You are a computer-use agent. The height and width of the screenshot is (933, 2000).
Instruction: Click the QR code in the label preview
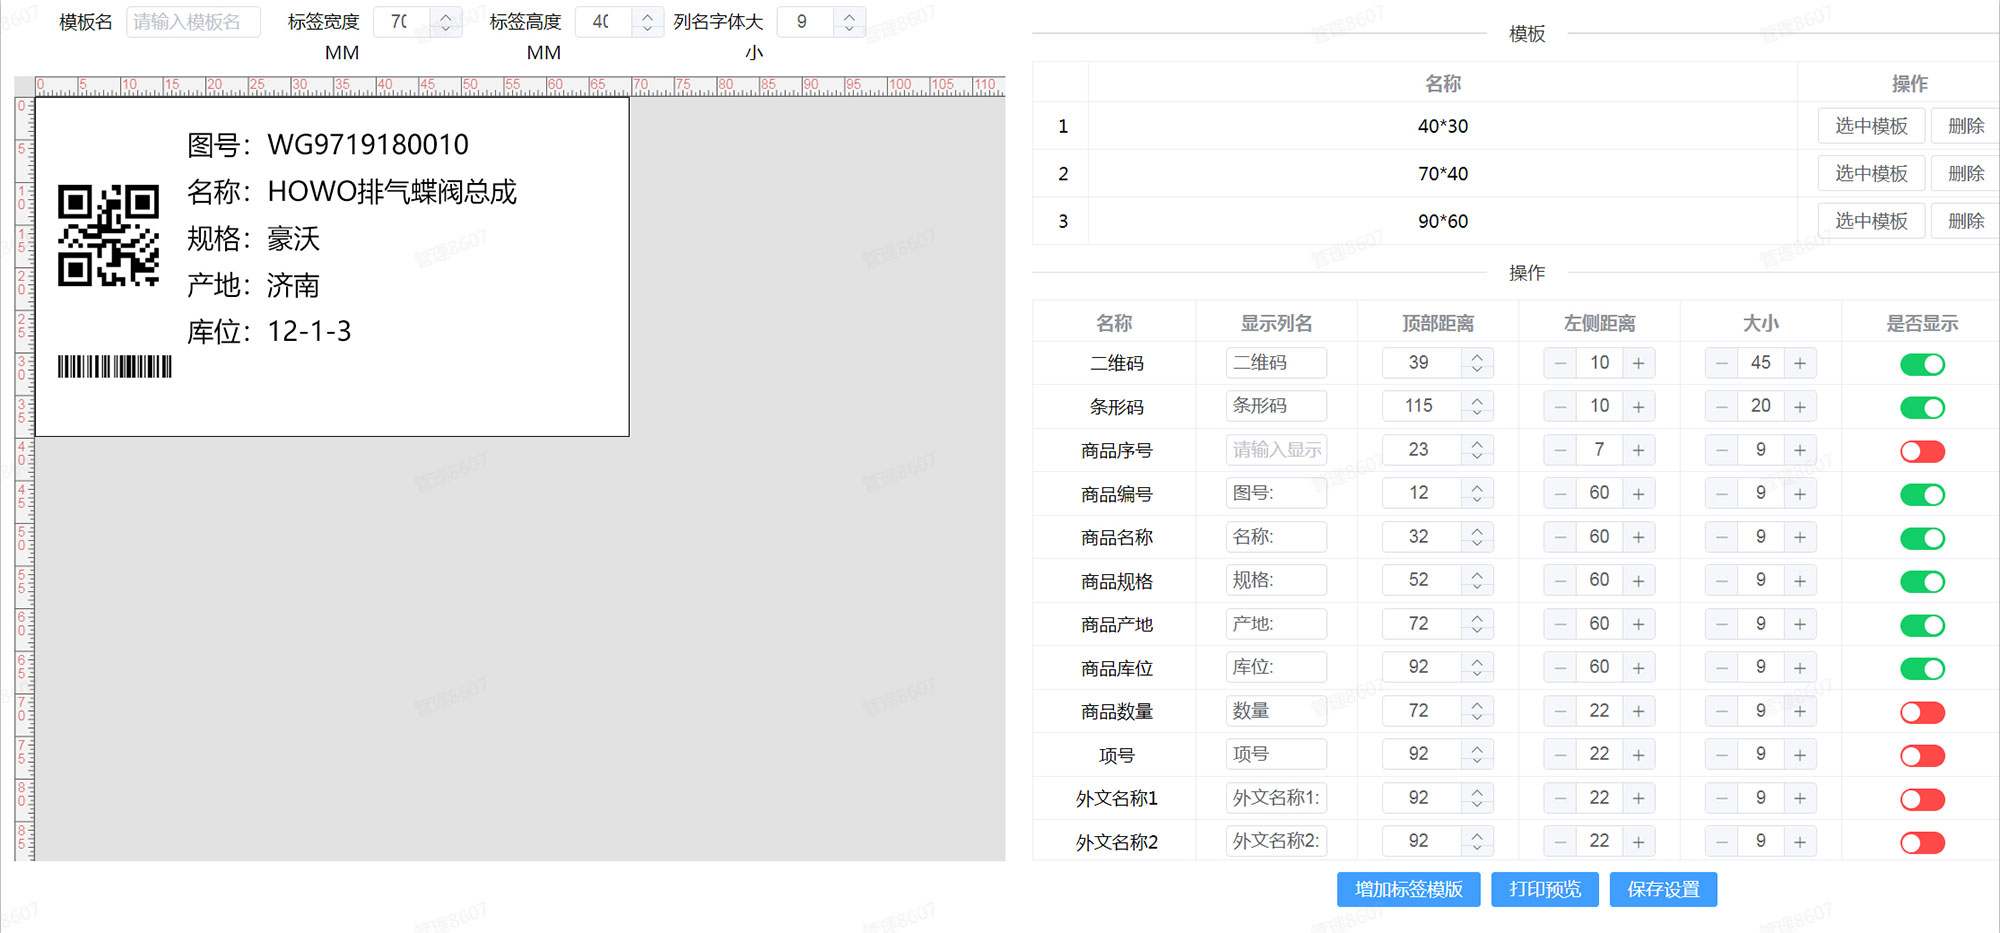tap(110, 237)
